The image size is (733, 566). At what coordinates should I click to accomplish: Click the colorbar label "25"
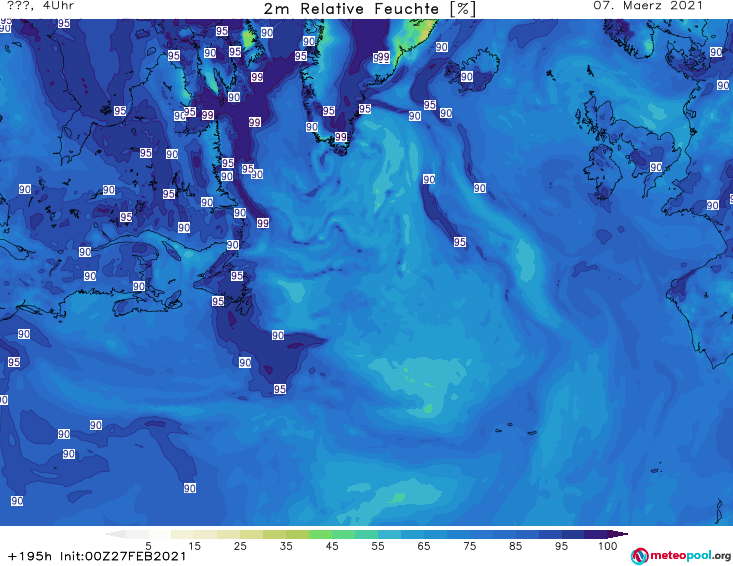coord(240,546)
